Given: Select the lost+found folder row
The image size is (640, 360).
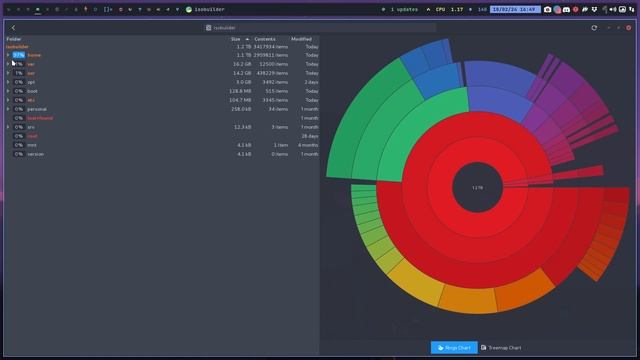Looking at the screenshot, I should (162, 118).
